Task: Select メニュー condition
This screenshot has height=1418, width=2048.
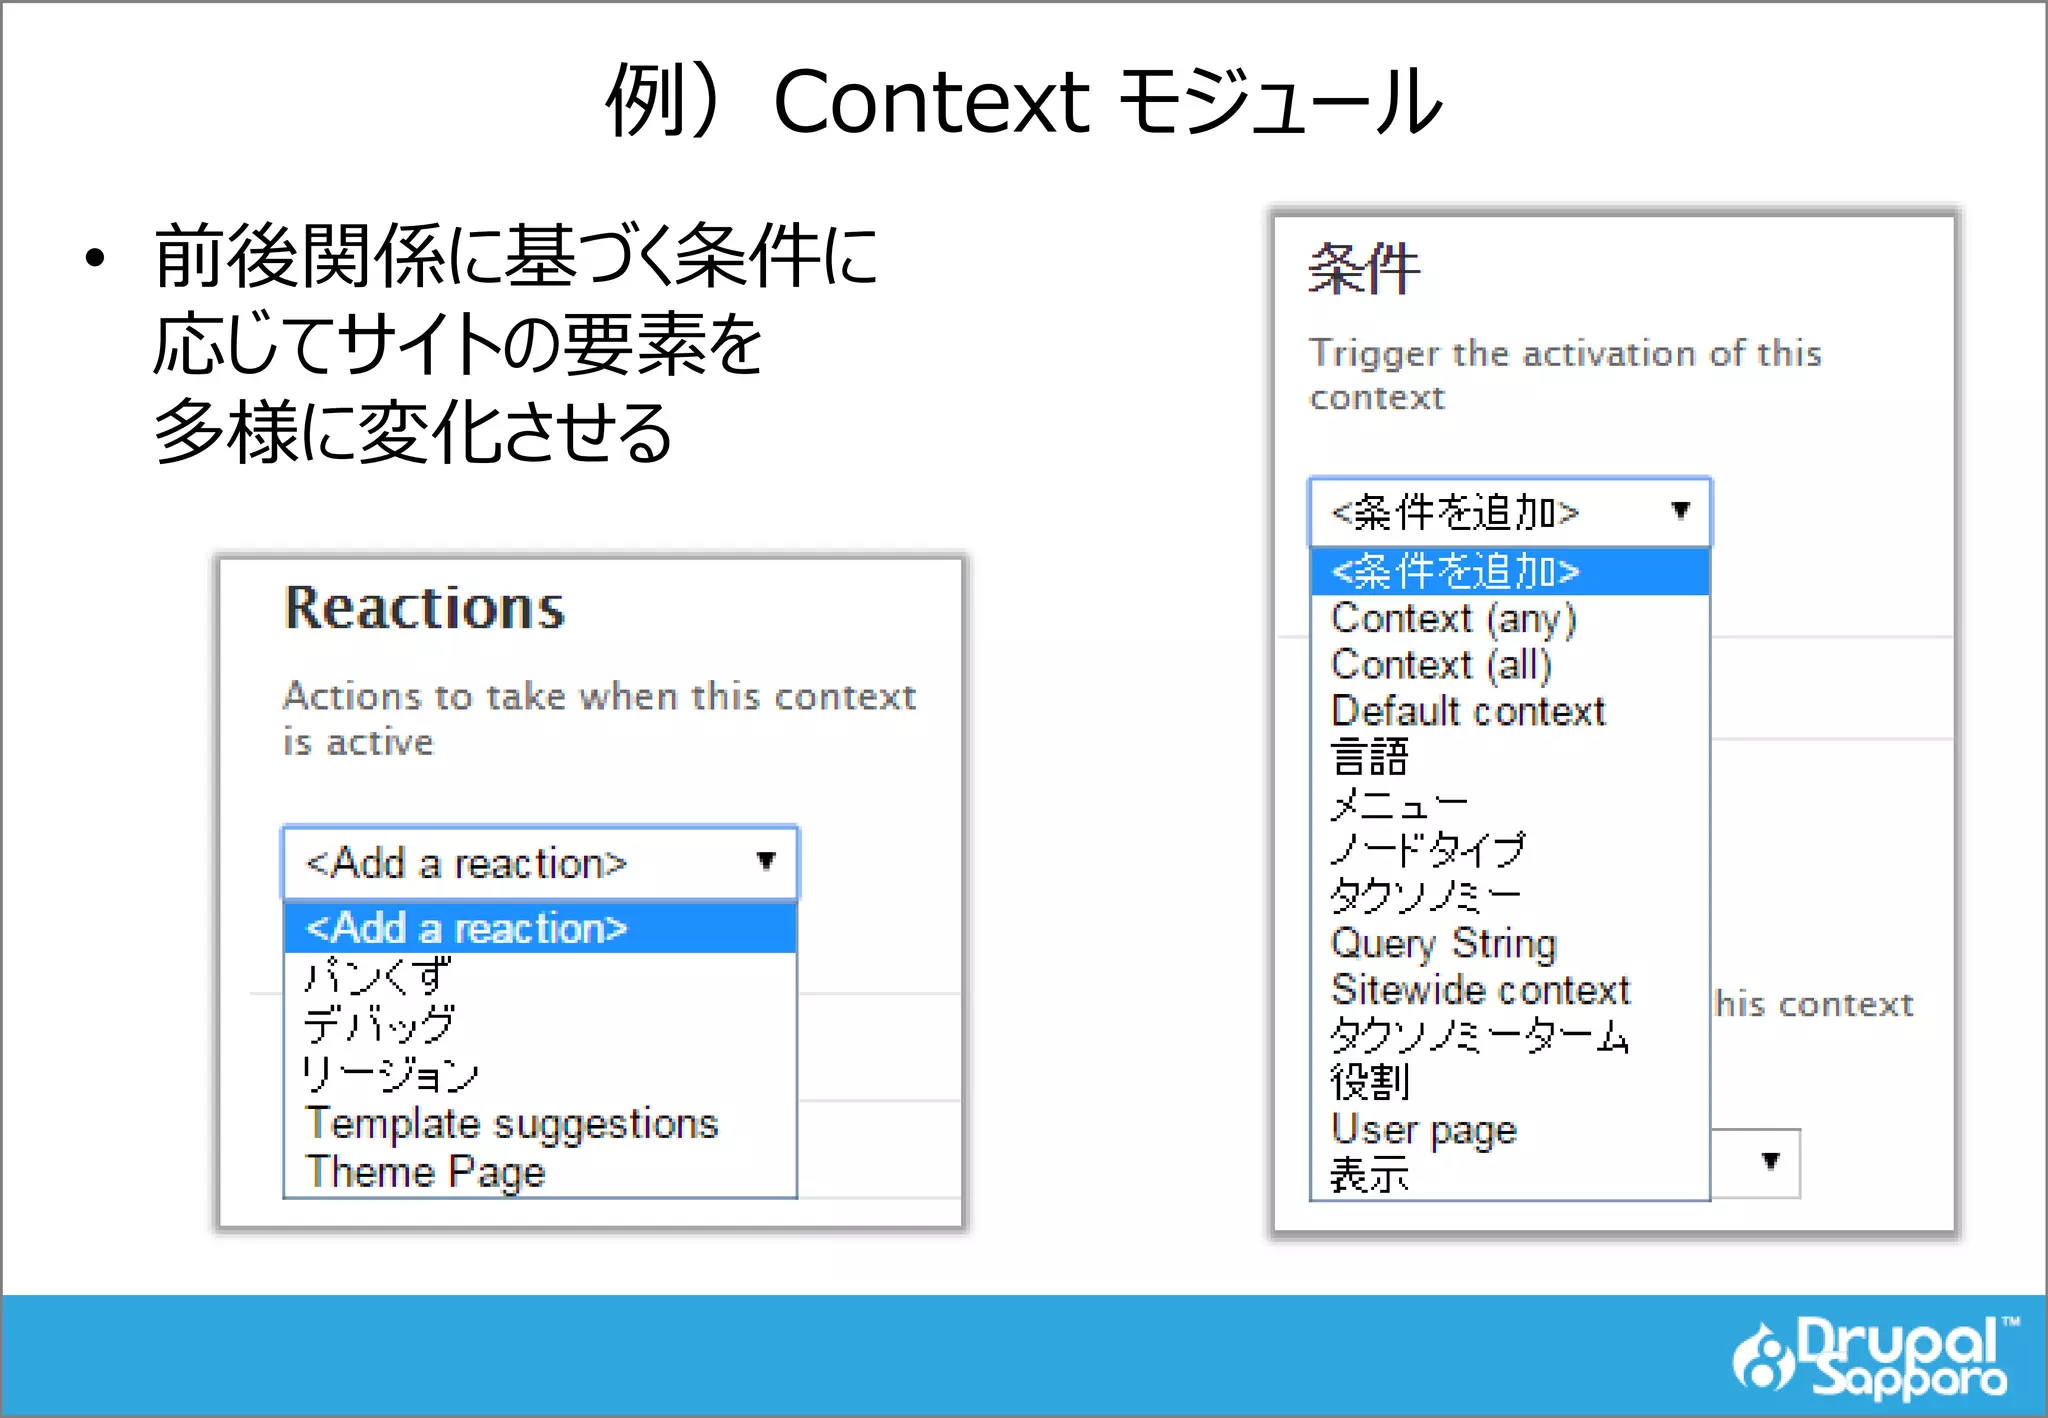Action: (1510, 804)
